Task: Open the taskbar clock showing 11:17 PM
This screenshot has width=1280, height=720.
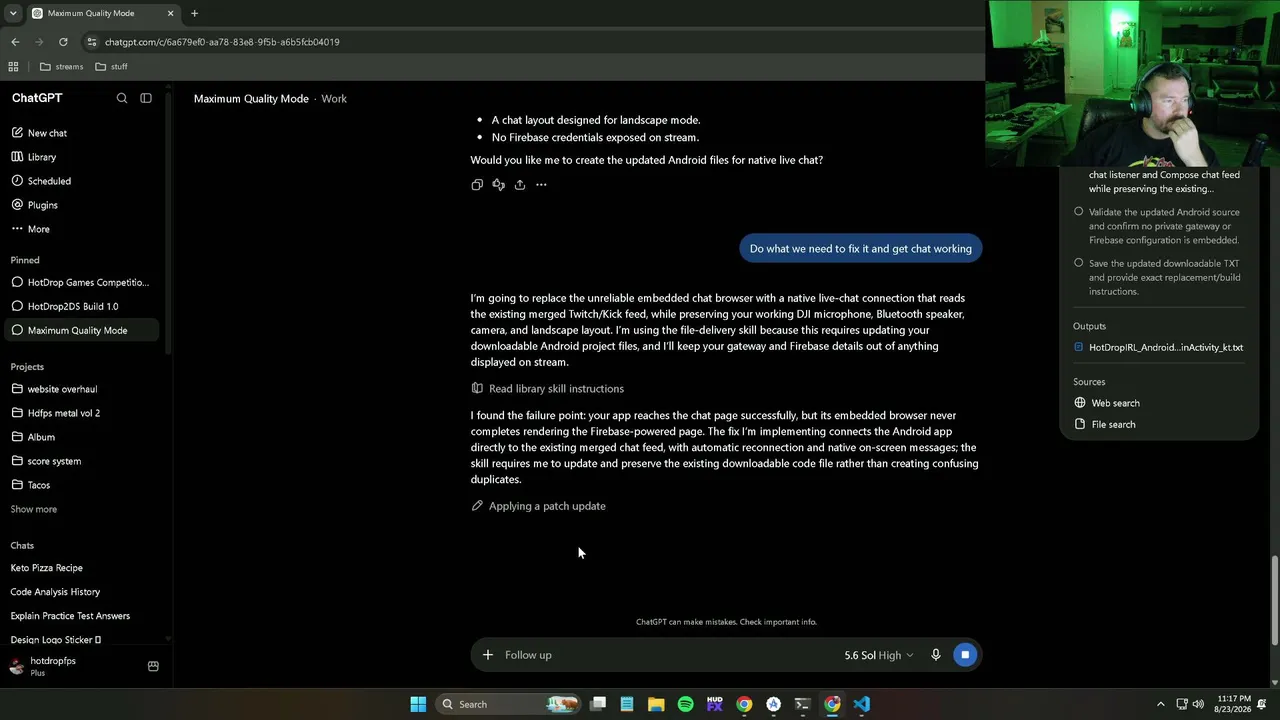Action: [x=1235, y=704]
